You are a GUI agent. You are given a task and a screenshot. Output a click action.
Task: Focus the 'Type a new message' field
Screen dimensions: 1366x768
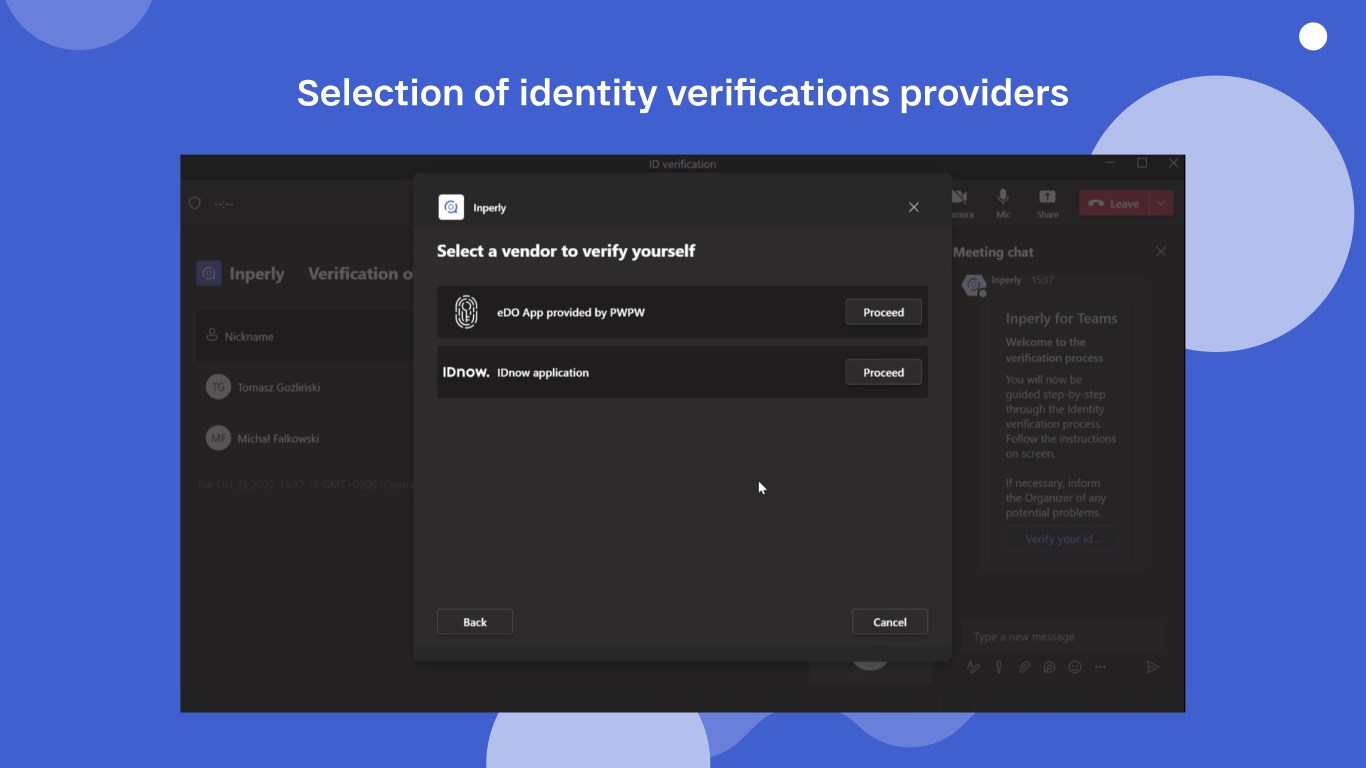click(1062, 637)
